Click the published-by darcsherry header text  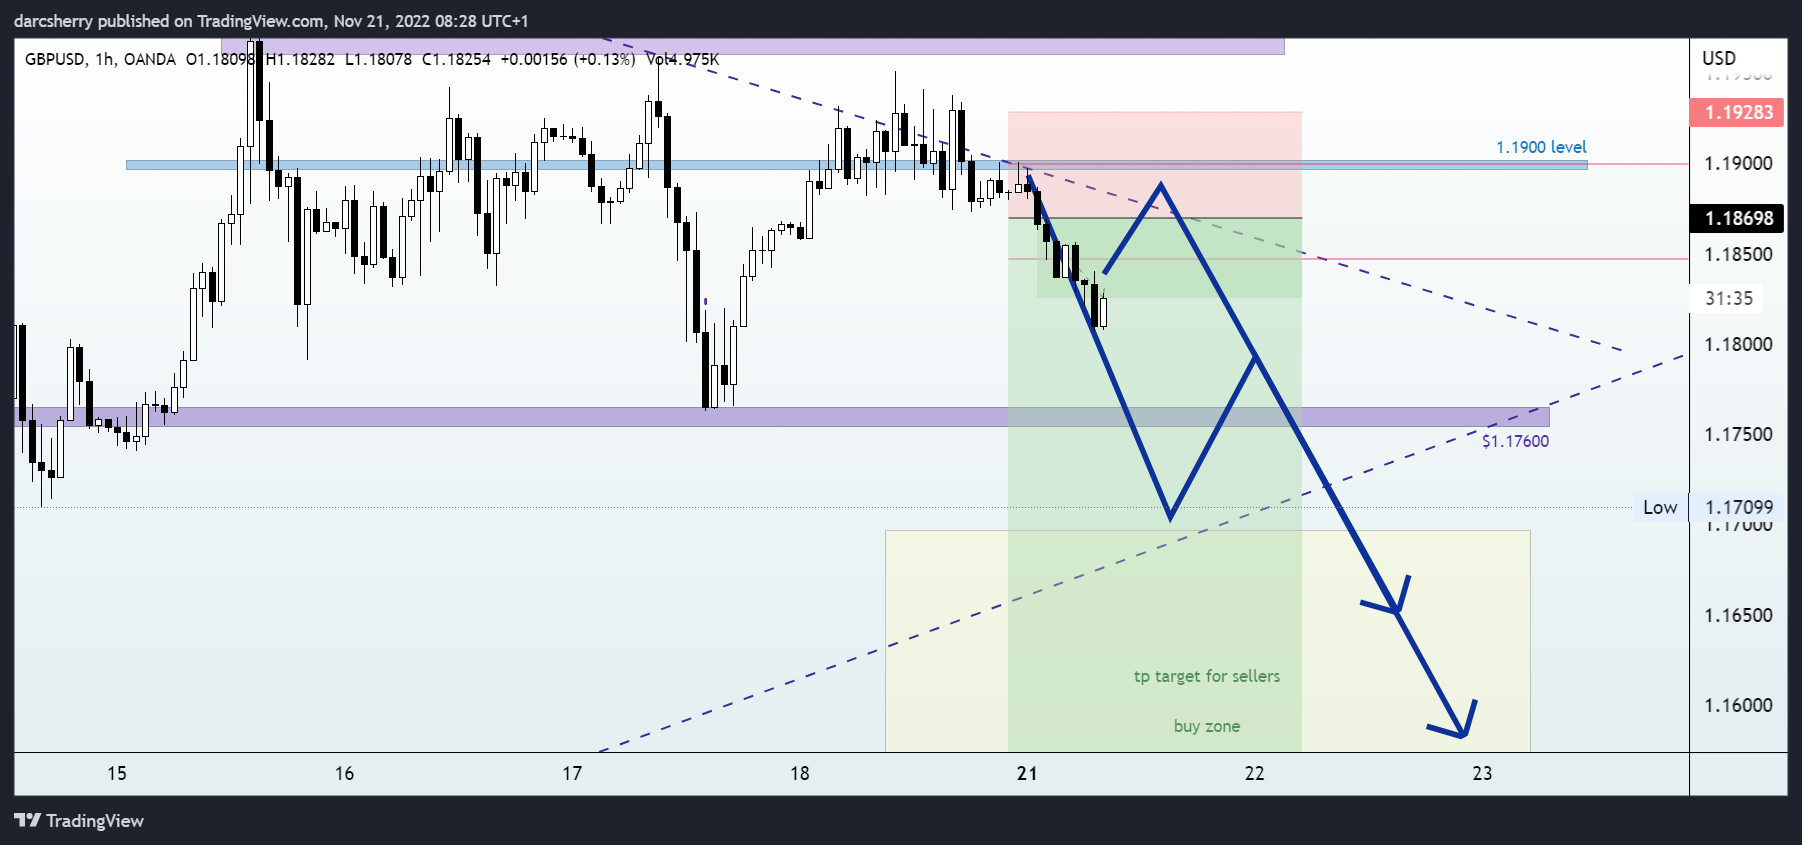click(x=271, y=21)
